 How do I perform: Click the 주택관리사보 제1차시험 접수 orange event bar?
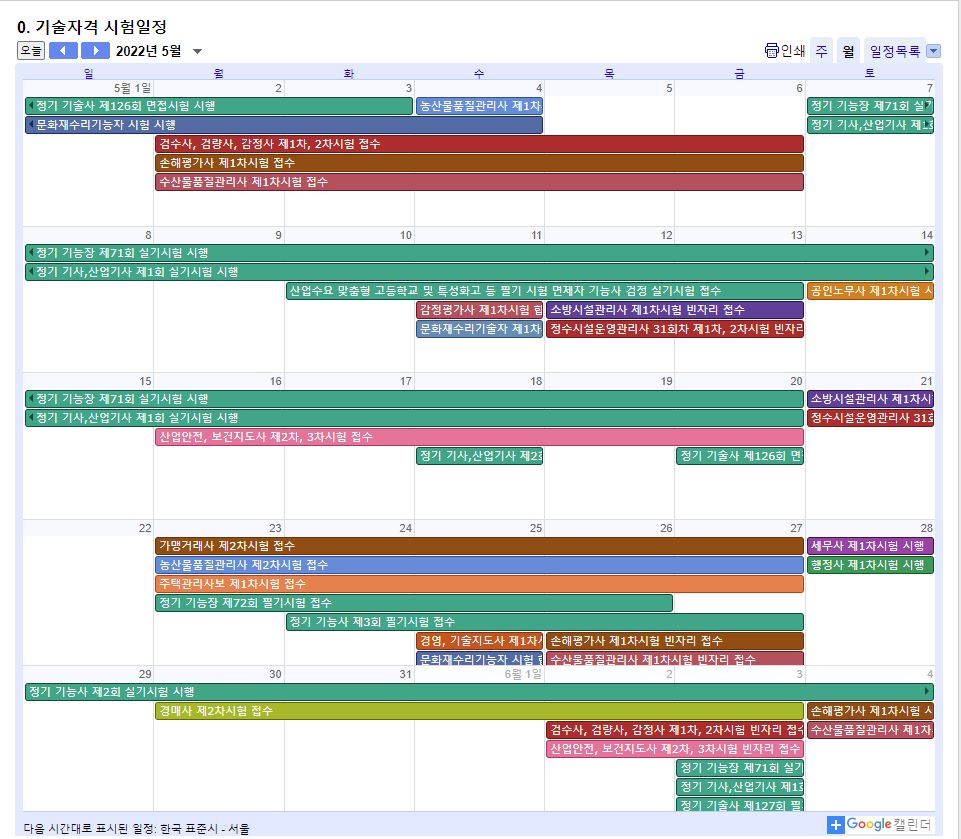tap(479, 584)
